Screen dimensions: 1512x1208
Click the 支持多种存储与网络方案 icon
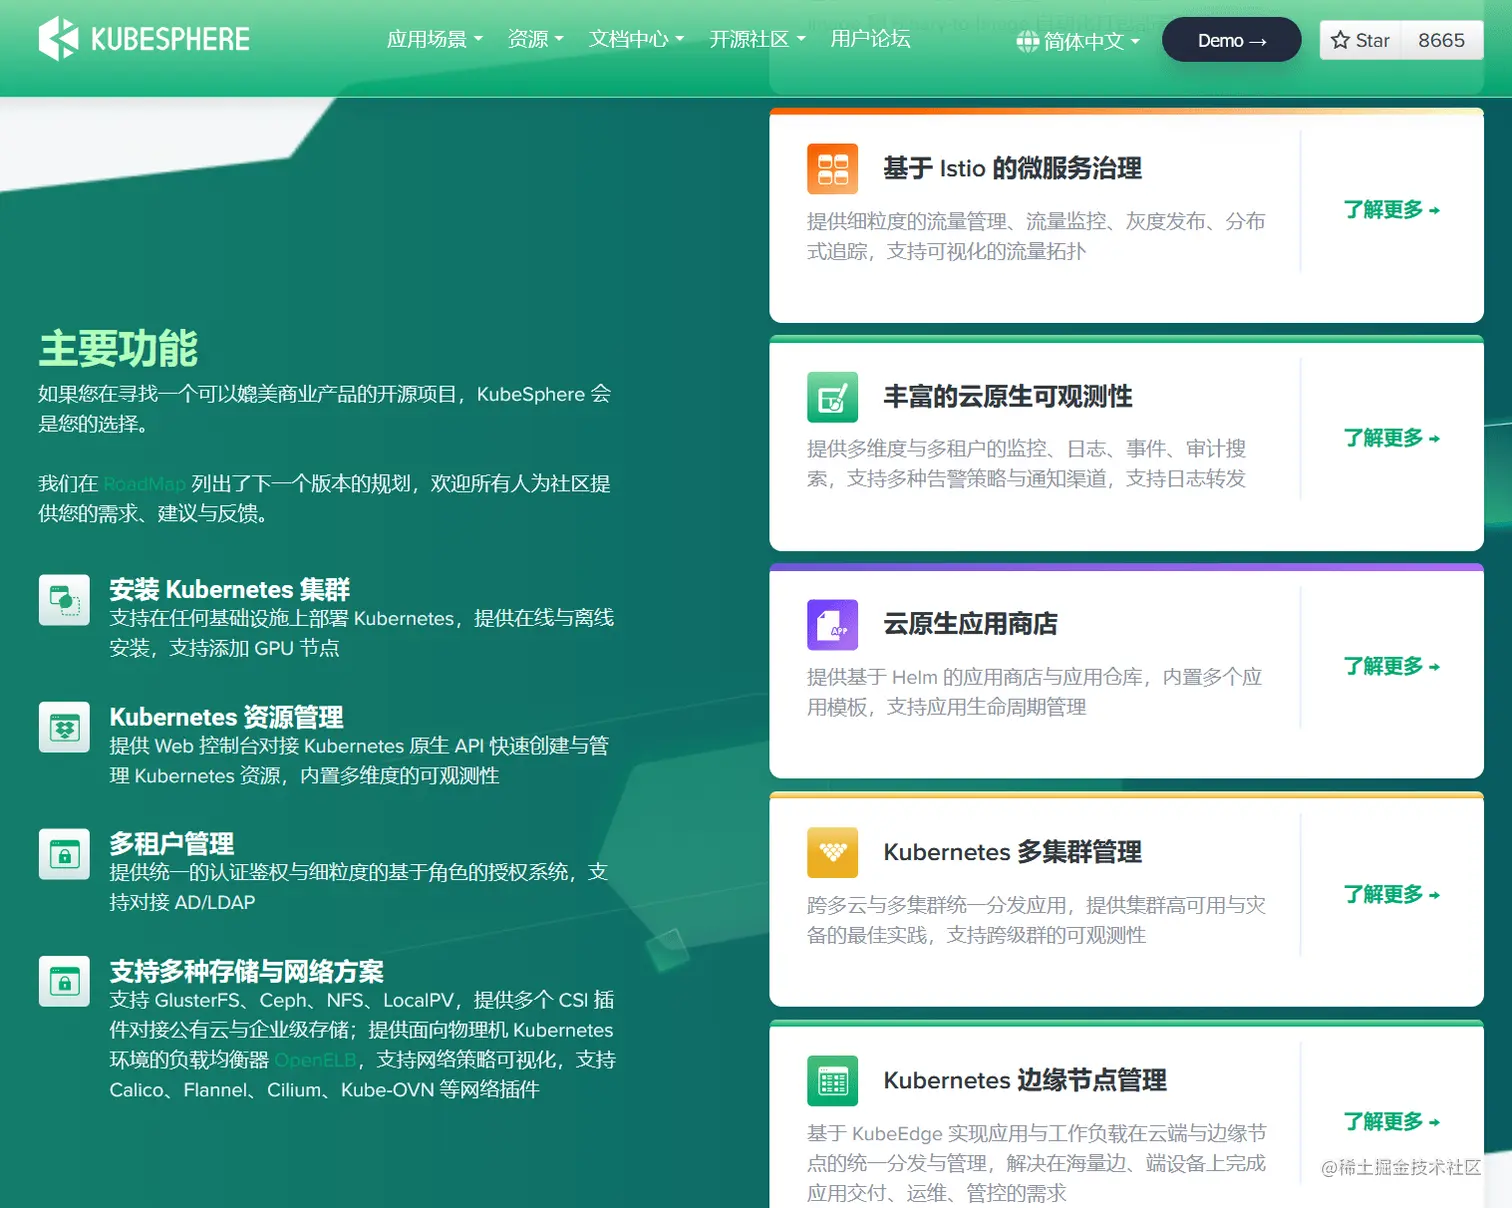point(64,982)
